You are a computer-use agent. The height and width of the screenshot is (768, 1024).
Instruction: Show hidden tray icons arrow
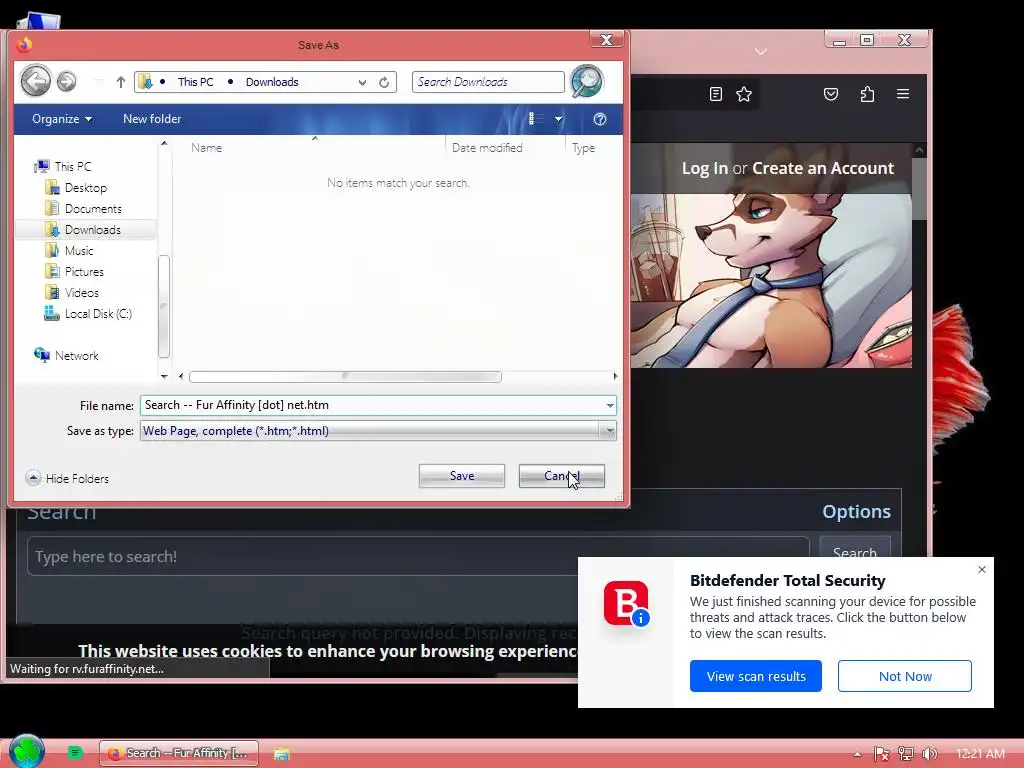[x=857, y=754]
